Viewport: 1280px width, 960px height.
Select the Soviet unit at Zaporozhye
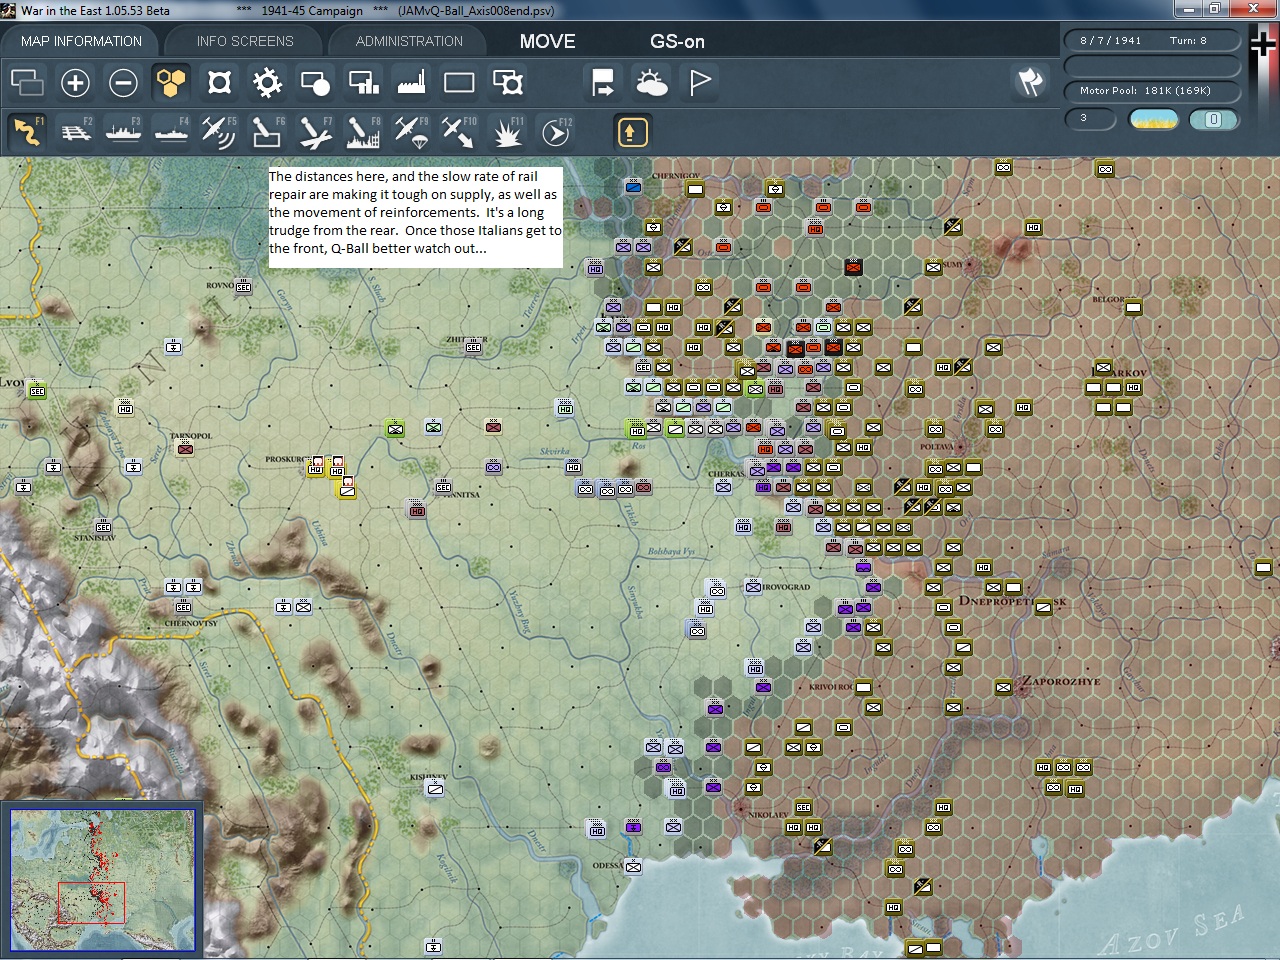pos(1003,687)
